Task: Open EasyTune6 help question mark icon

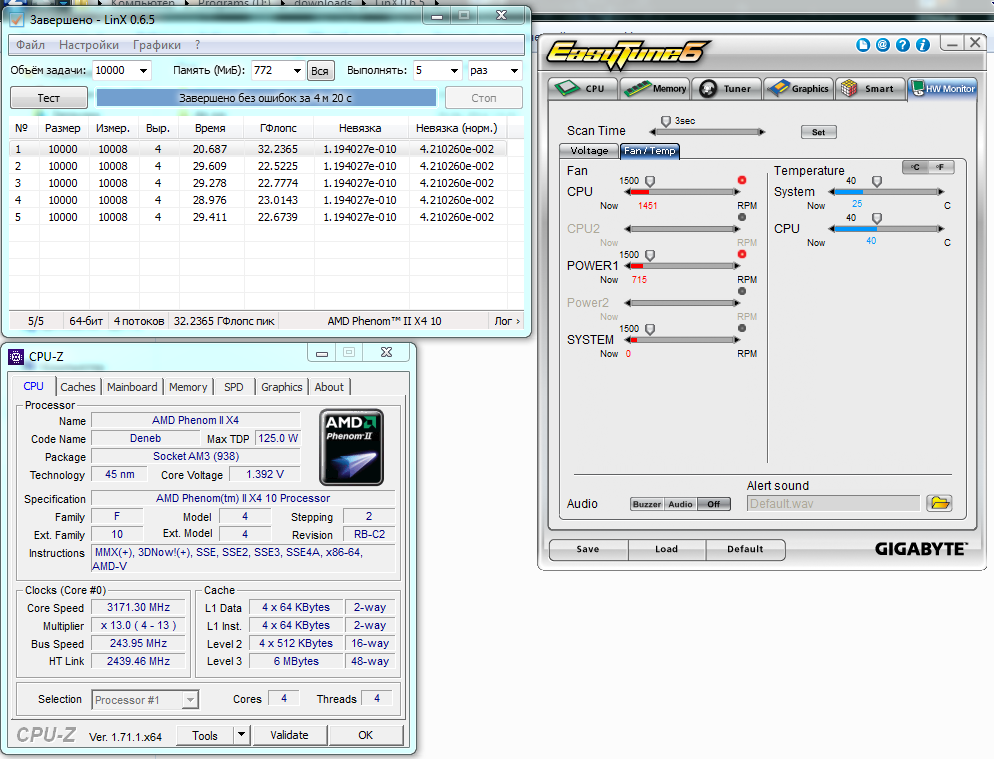Action: (x=903, y=45)
